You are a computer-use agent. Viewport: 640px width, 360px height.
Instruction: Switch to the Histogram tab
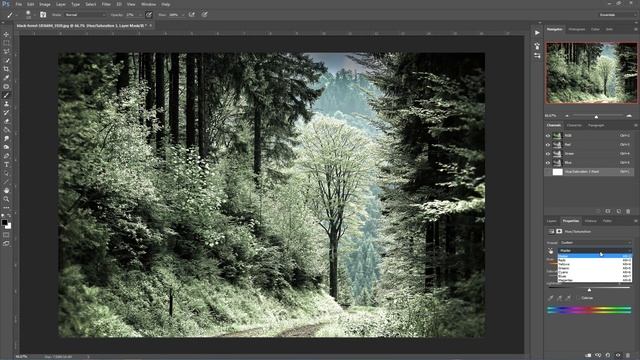coord(576,29)
